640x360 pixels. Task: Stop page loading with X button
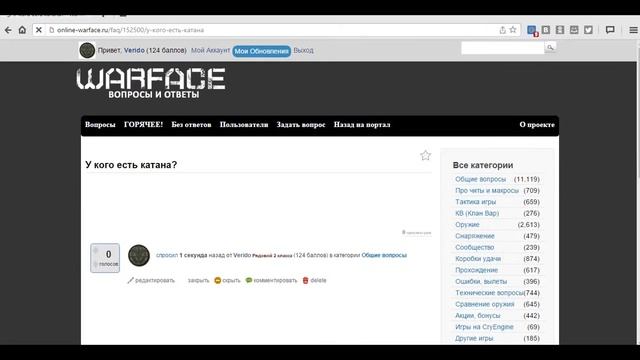[39, 30]
